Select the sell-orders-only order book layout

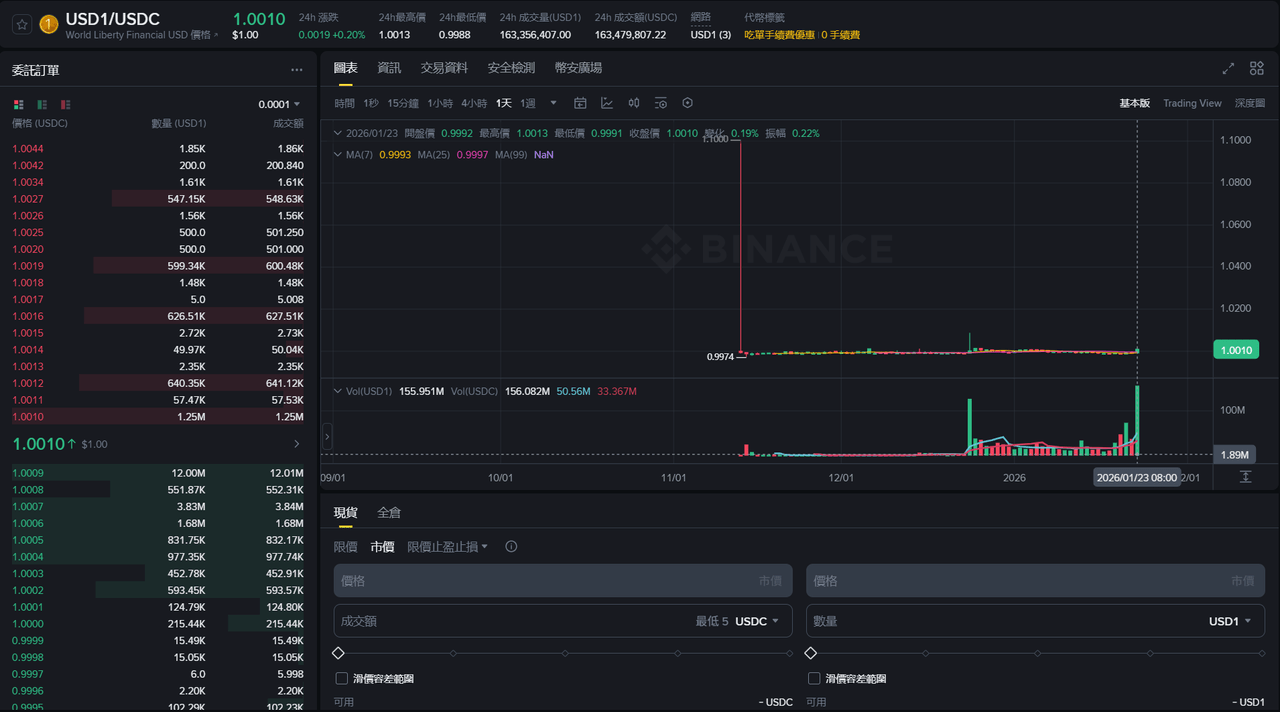click(x=64, y=104)
